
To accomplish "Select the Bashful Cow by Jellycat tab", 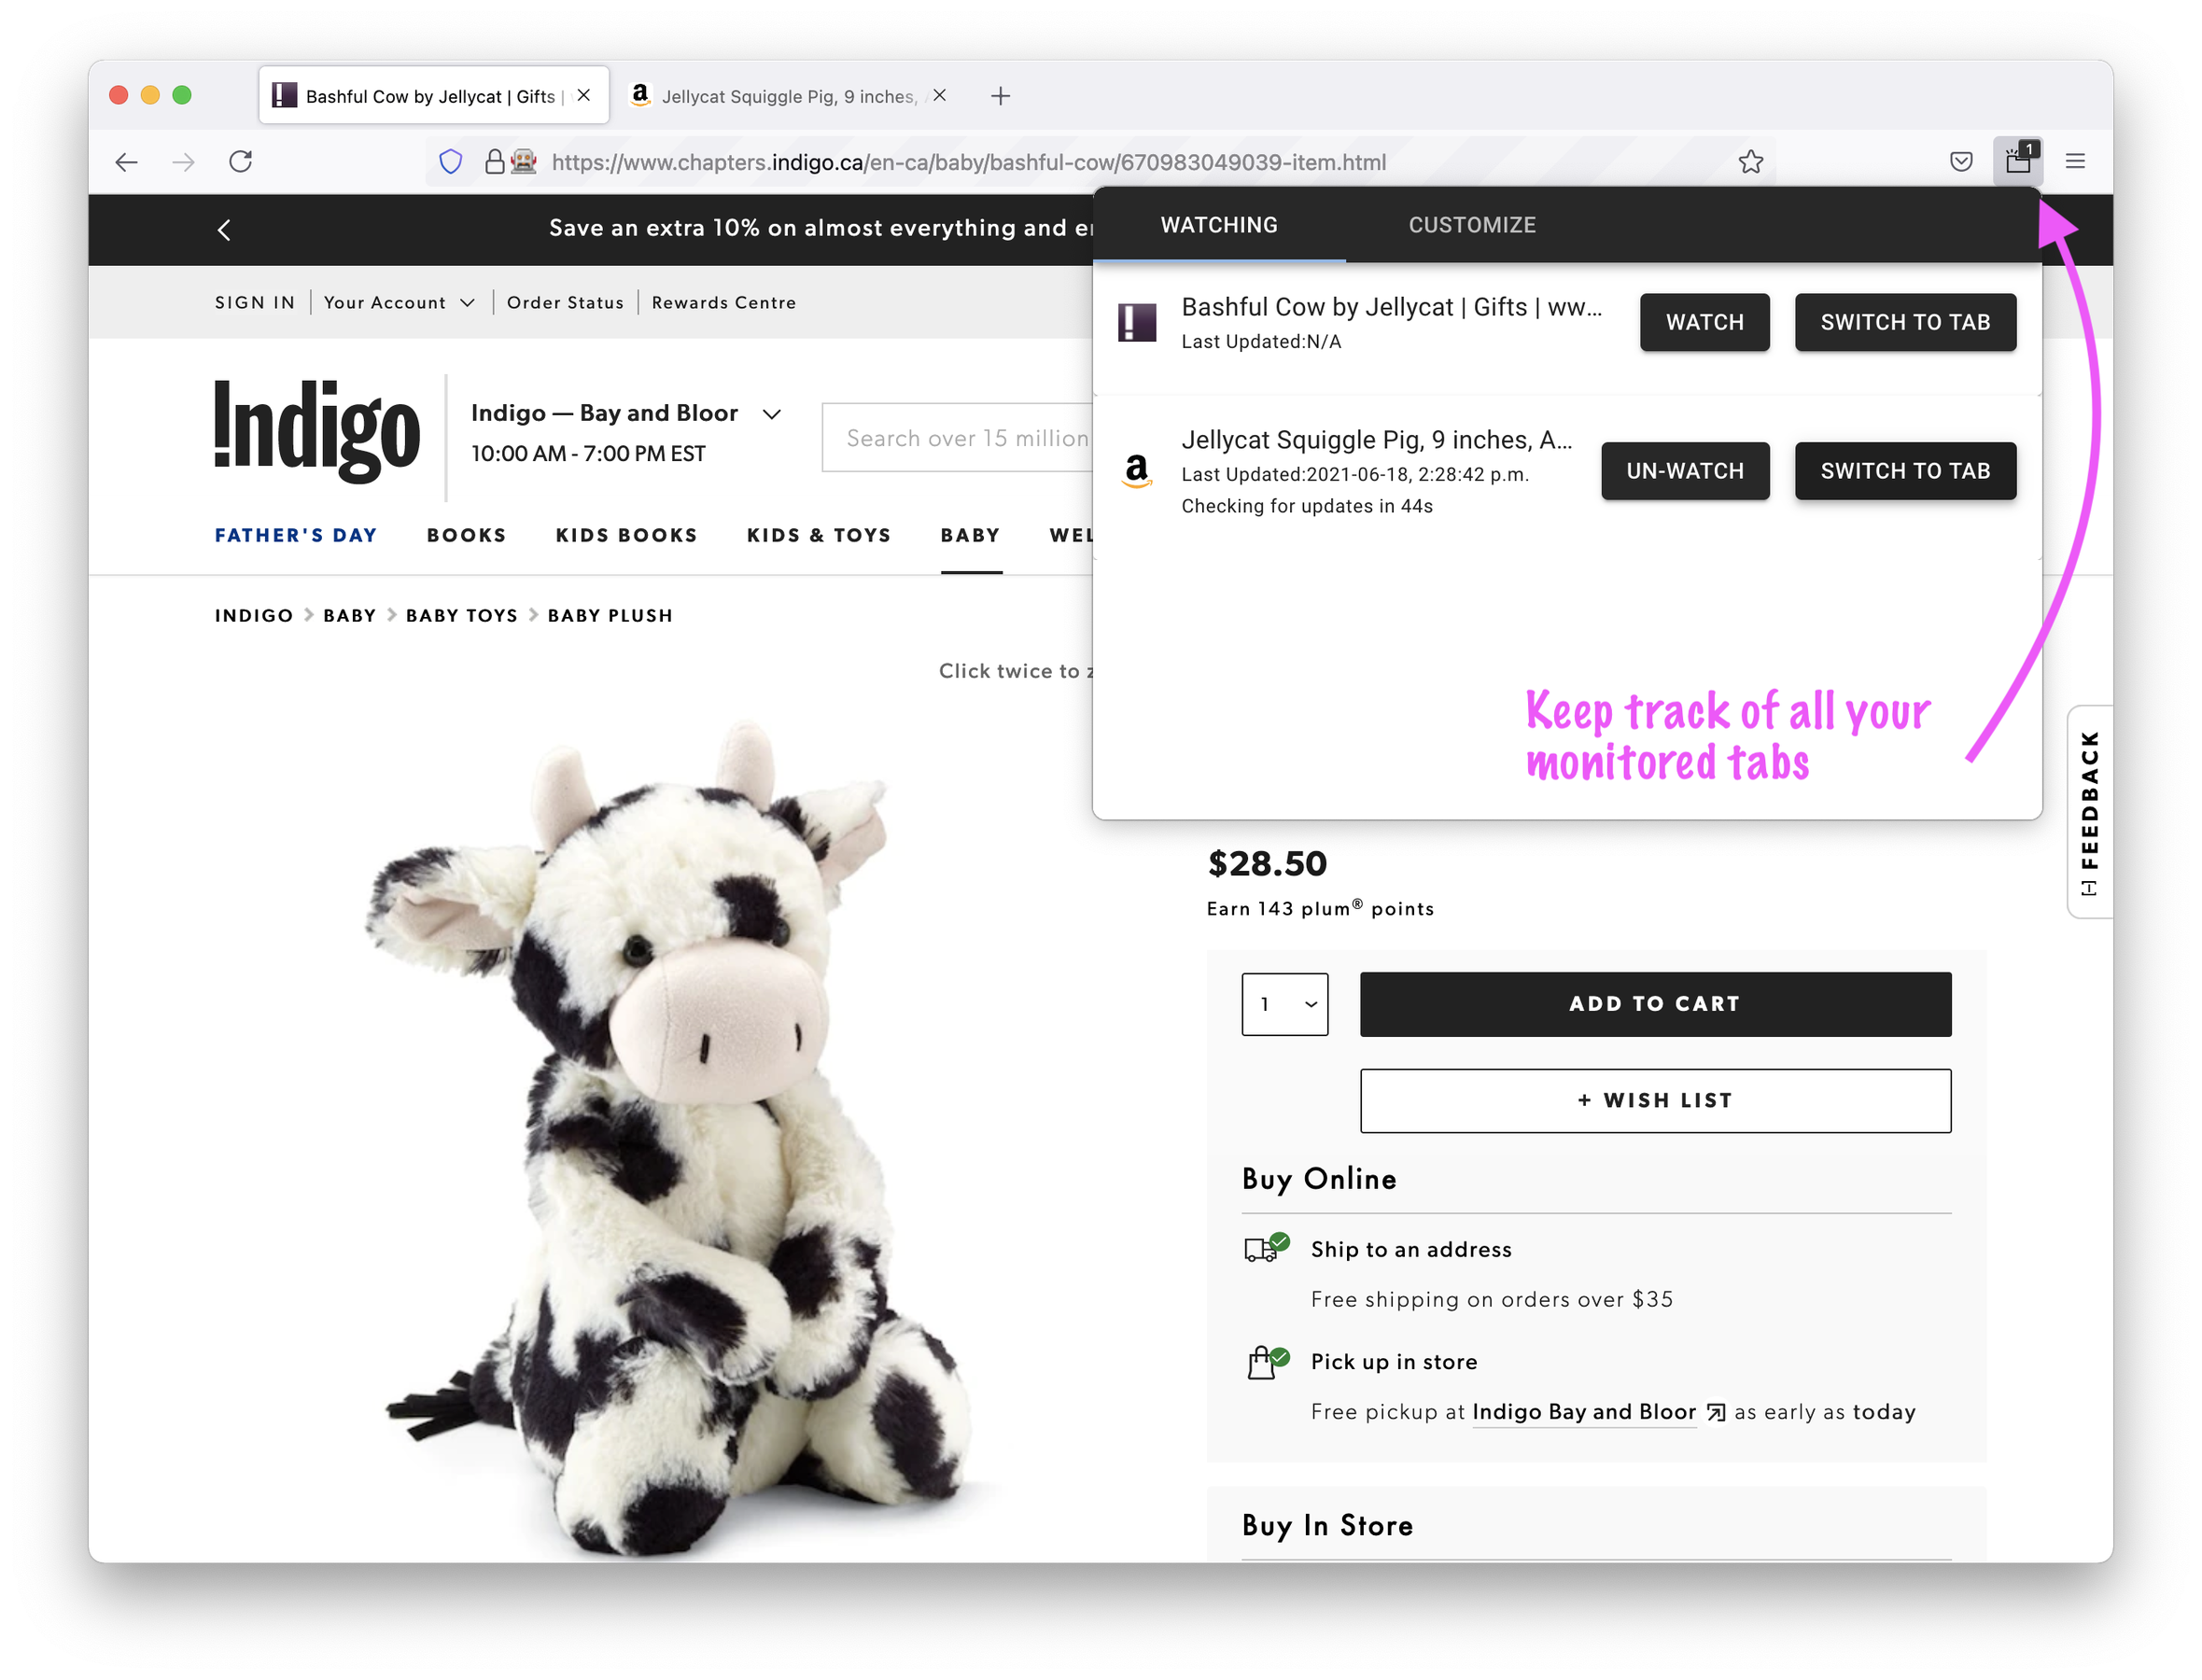I will click(x=434, y=96).
